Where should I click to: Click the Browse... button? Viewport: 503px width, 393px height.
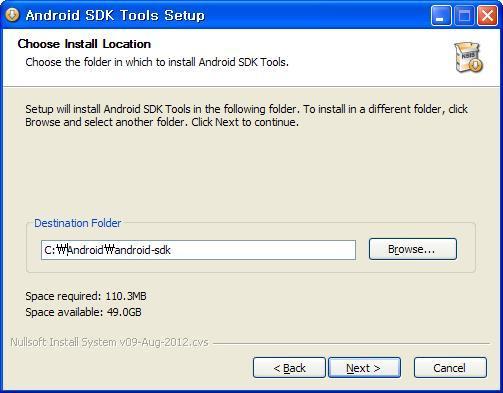click(413, 249)
